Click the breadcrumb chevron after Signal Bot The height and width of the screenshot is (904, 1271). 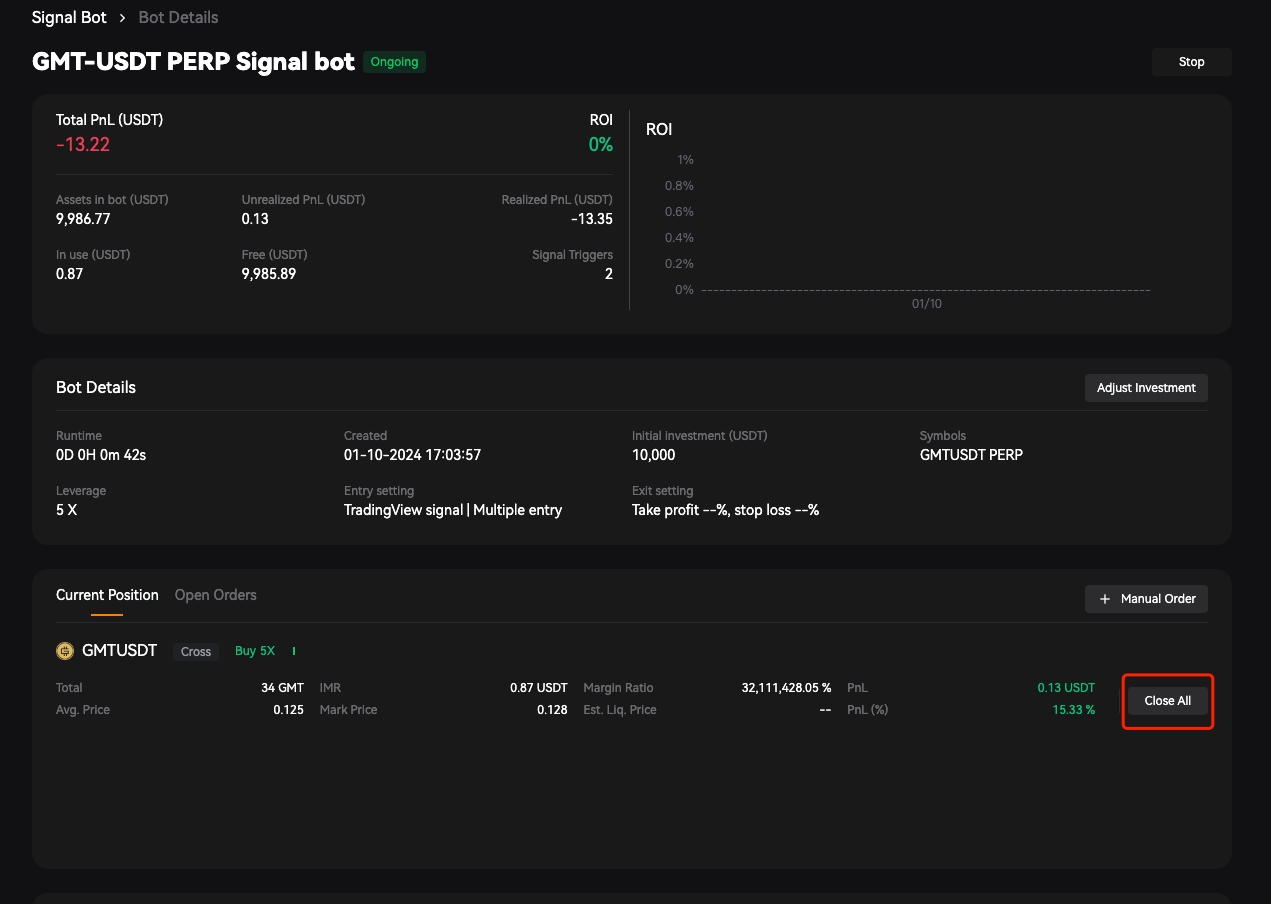123,18
